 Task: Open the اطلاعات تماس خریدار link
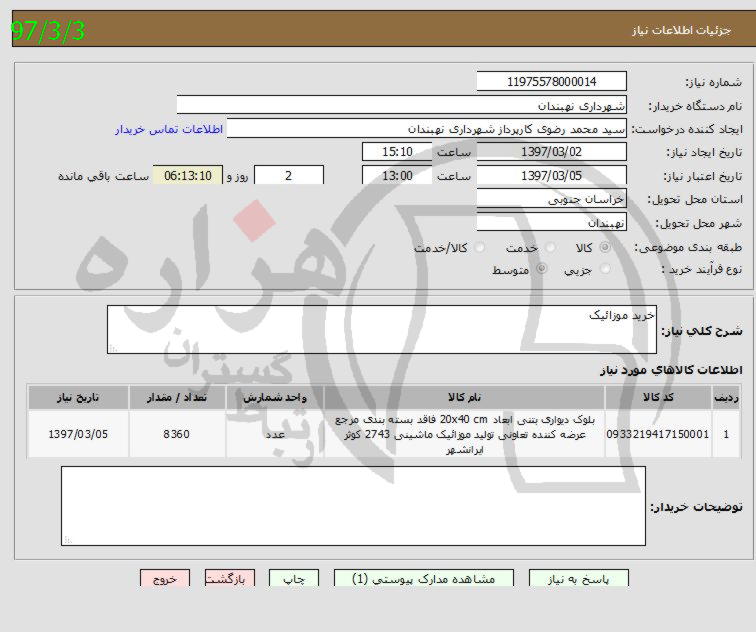[x=169, y=129]
